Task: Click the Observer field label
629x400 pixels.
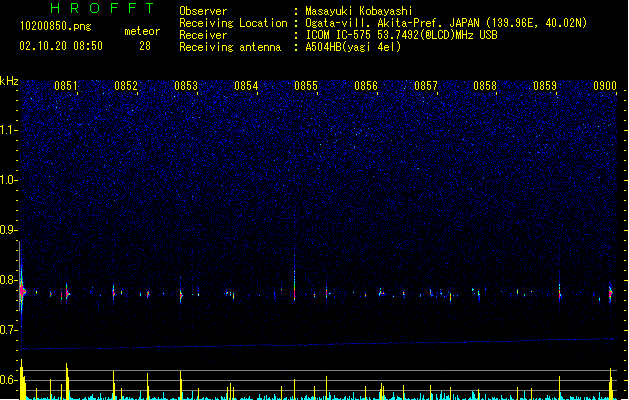Action: (203, 11)
